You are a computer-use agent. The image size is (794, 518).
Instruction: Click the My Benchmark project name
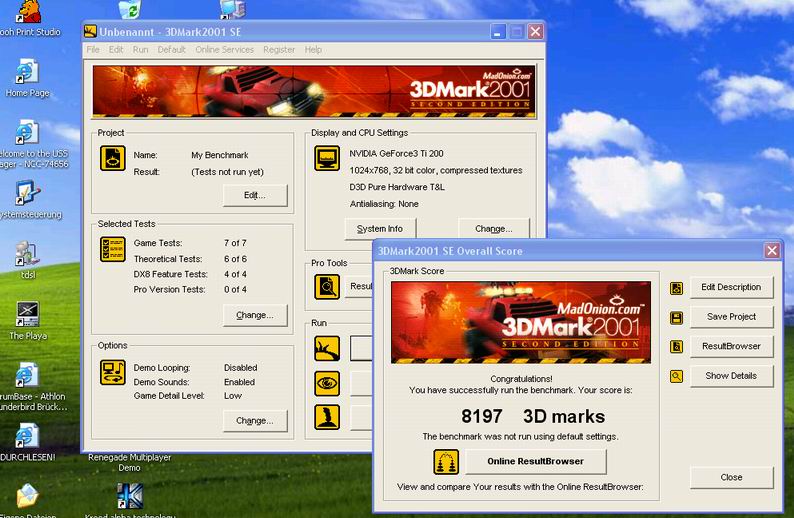(220, 155)
